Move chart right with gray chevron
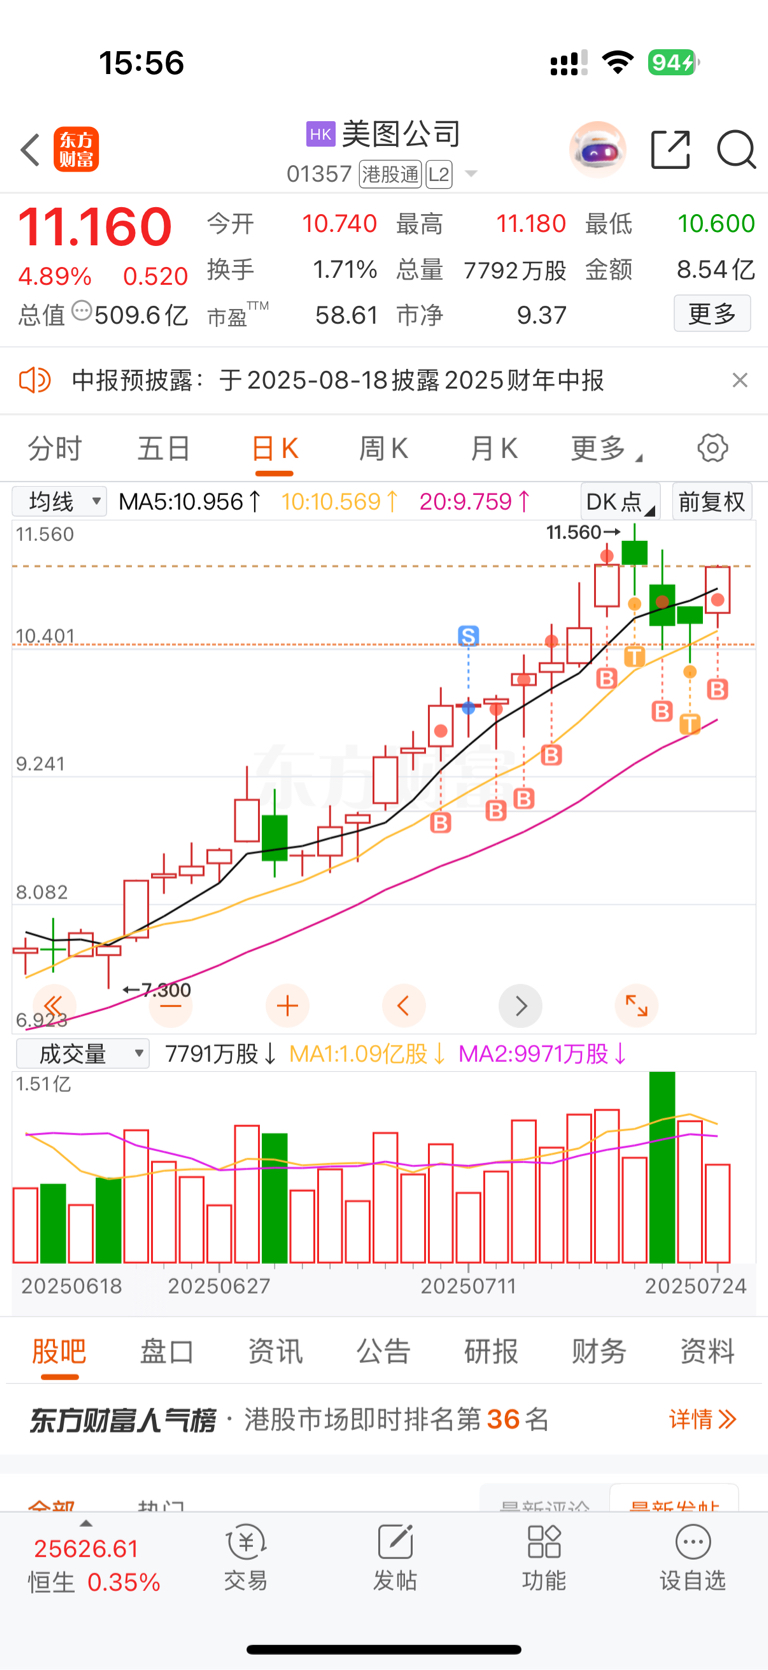This screenshot has width=768, height=1670. pyautogui.click(x=520, y=1005)
